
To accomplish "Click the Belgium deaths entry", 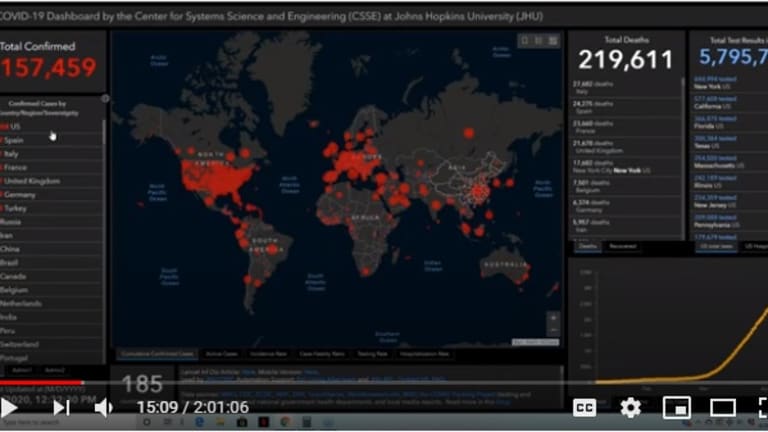I will pyautogui.click(x=625, y=186).
